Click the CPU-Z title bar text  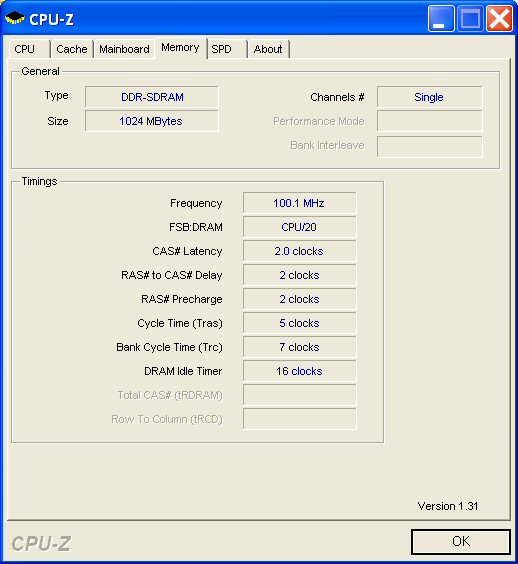point(51,19)
